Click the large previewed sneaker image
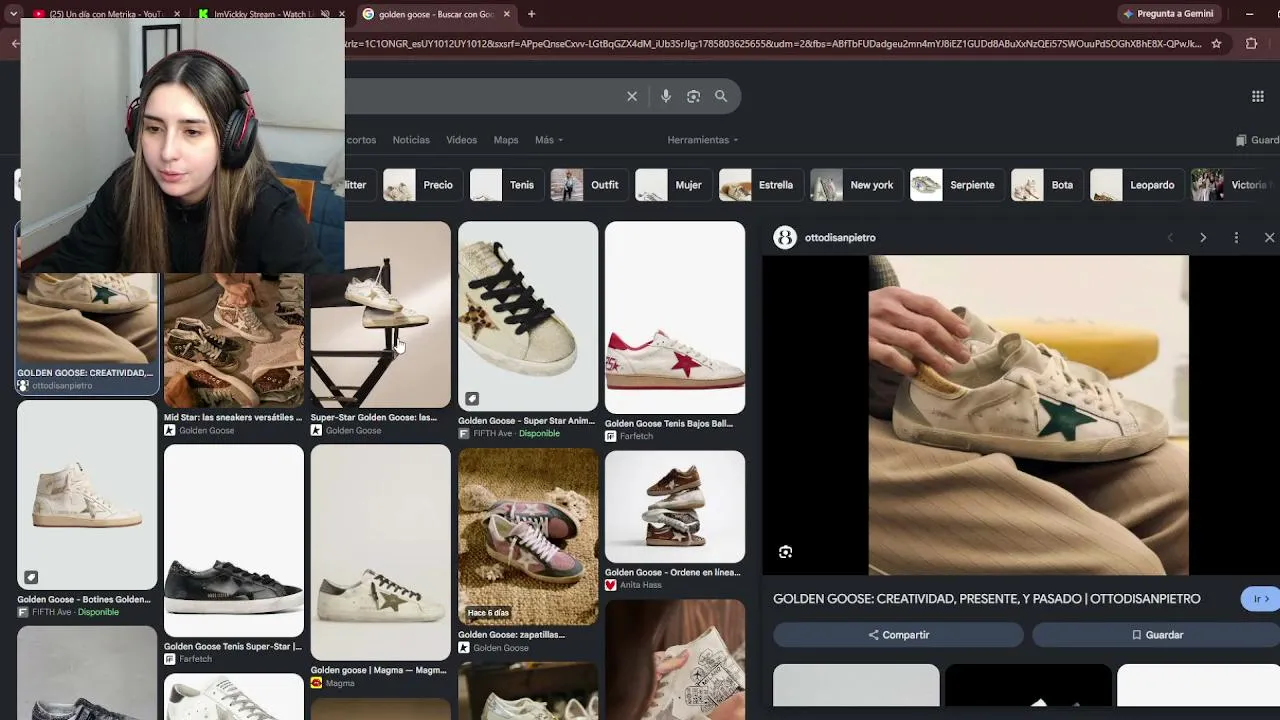The width and height of the screenshot is (1280, 720). [1028, 415]
